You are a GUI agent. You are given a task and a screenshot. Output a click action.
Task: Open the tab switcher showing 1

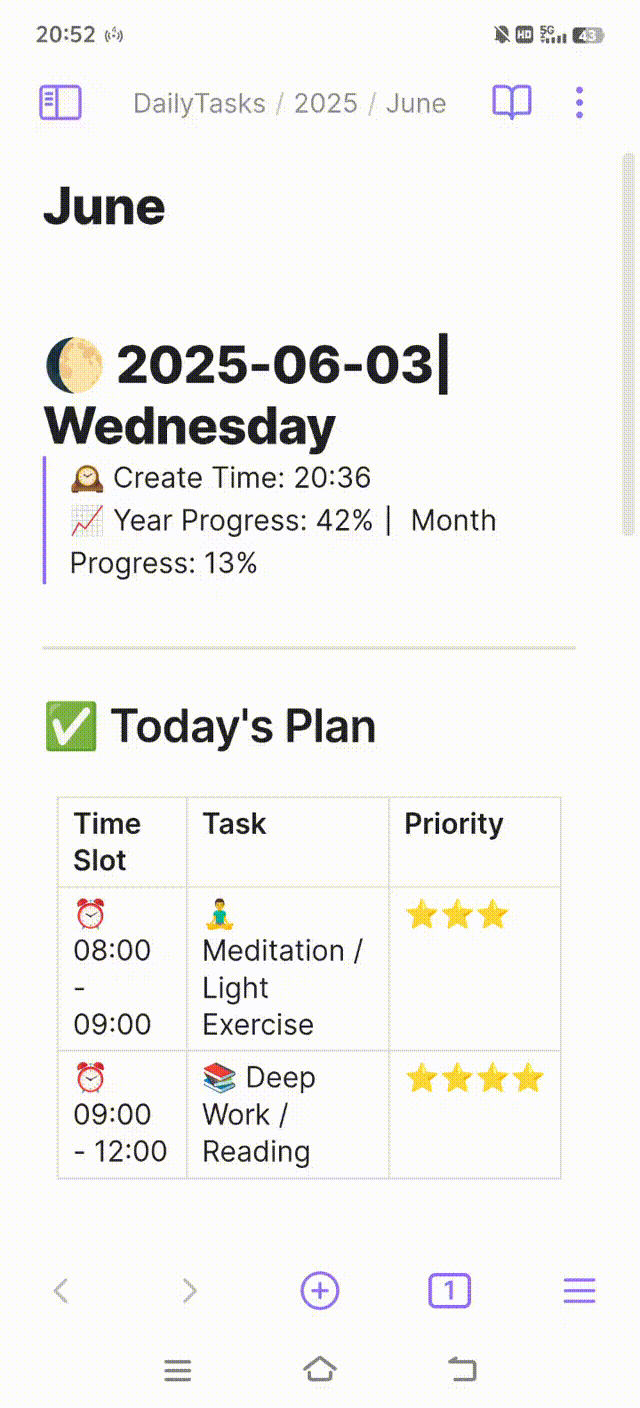[449, 1291]
